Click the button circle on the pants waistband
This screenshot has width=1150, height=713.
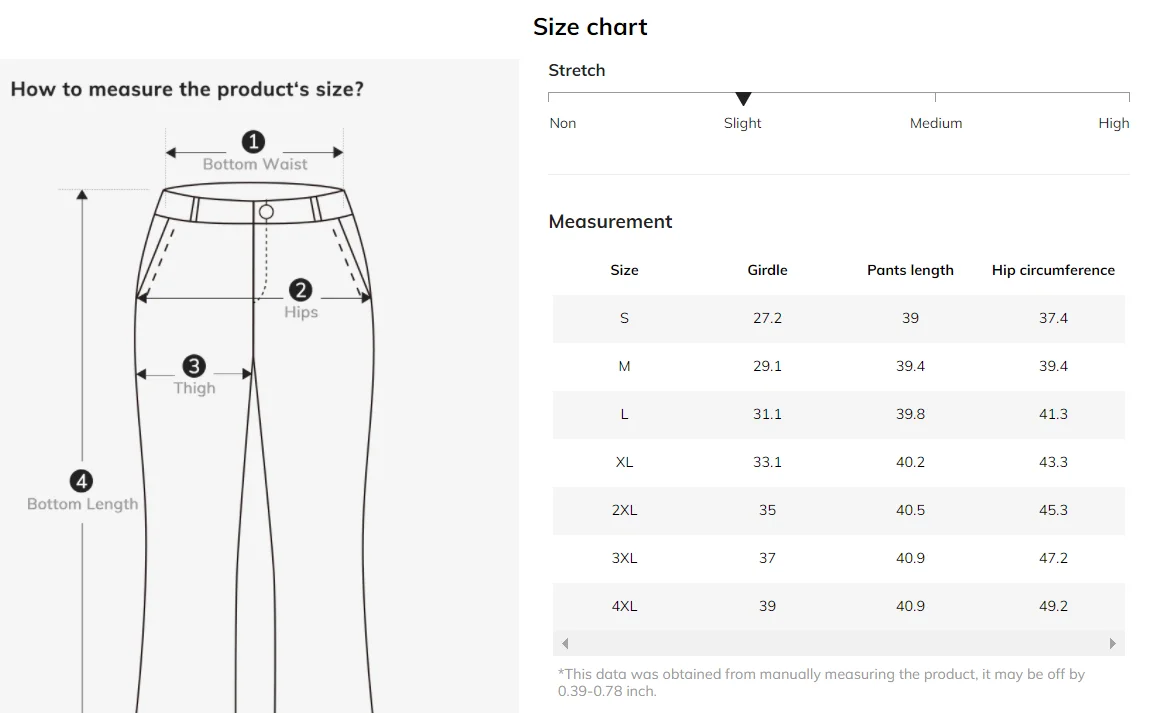[266, 212]
